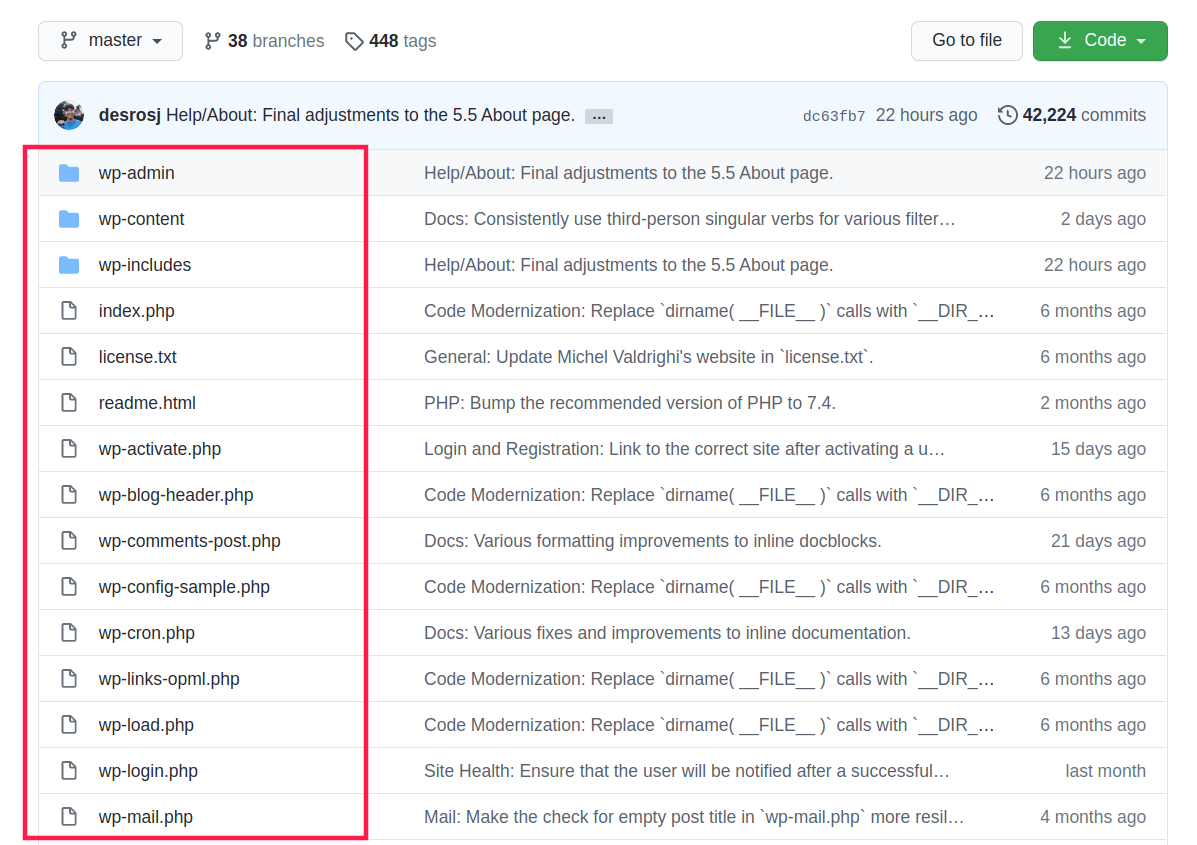Click the wp-config-sample.php file icon
1197x845 pixels.
[69, 586]
